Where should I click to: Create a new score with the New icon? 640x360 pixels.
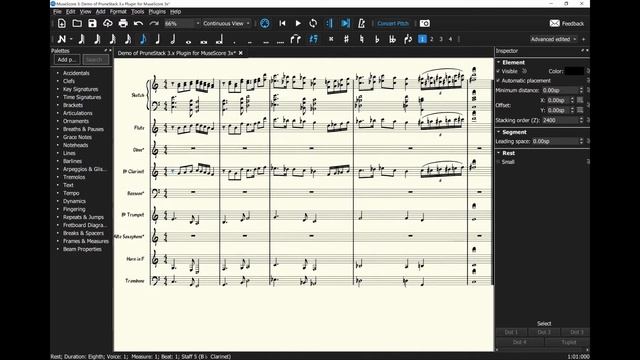pos(62,23)
